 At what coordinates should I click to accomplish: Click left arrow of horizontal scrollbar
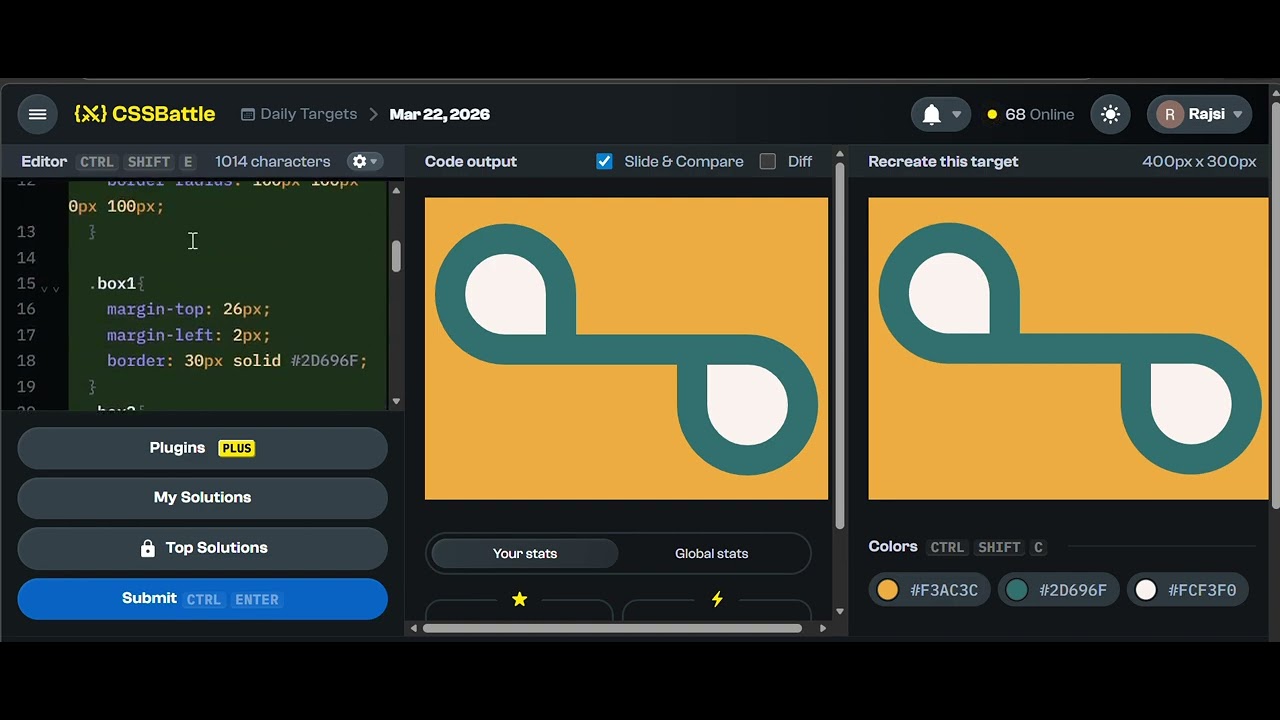pyautogui.click(x=414, y=628)
